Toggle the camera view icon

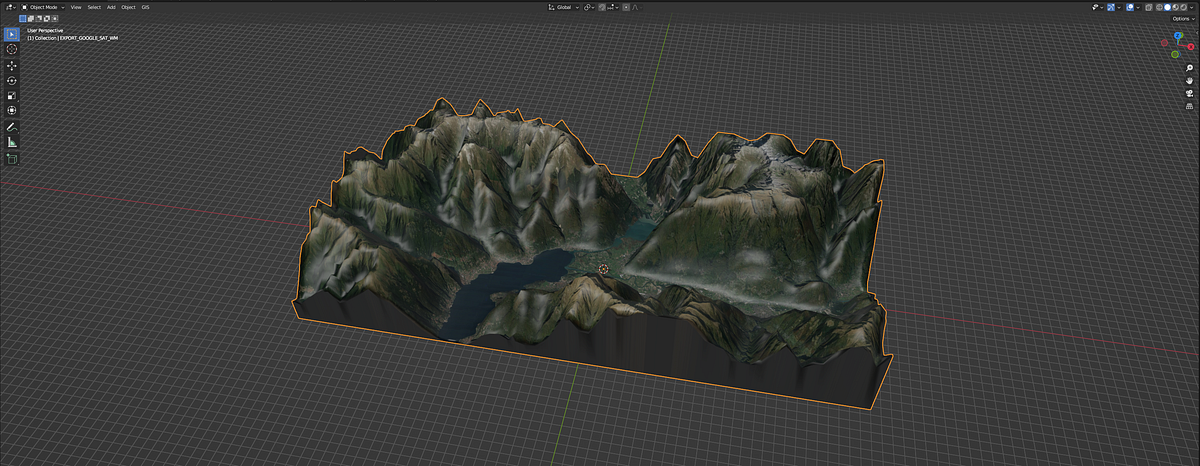click(x=1190, y=92)
